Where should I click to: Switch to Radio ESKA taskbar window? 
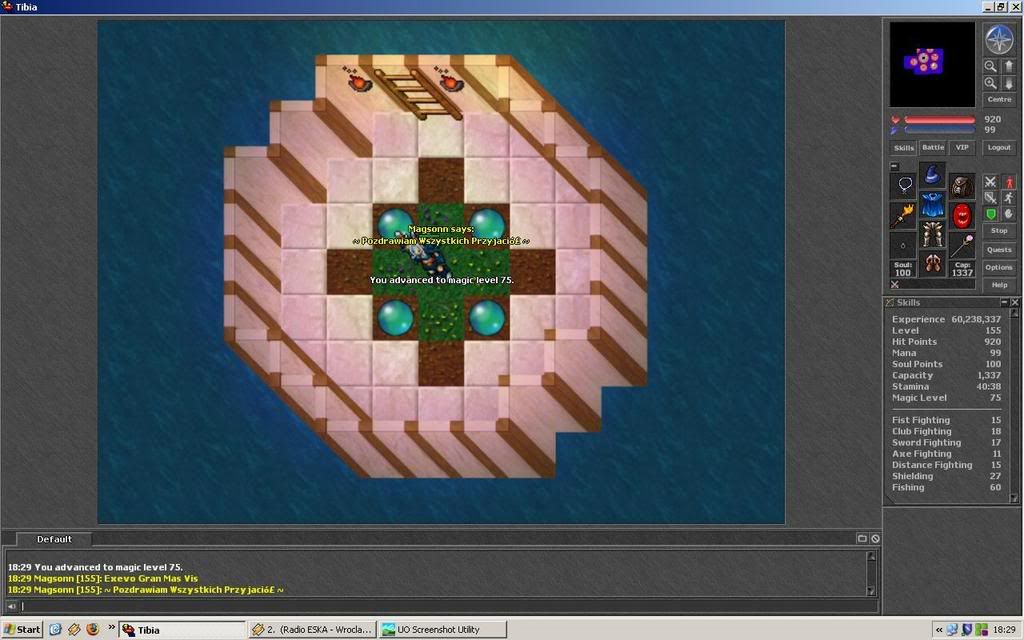tap(313, 630)
